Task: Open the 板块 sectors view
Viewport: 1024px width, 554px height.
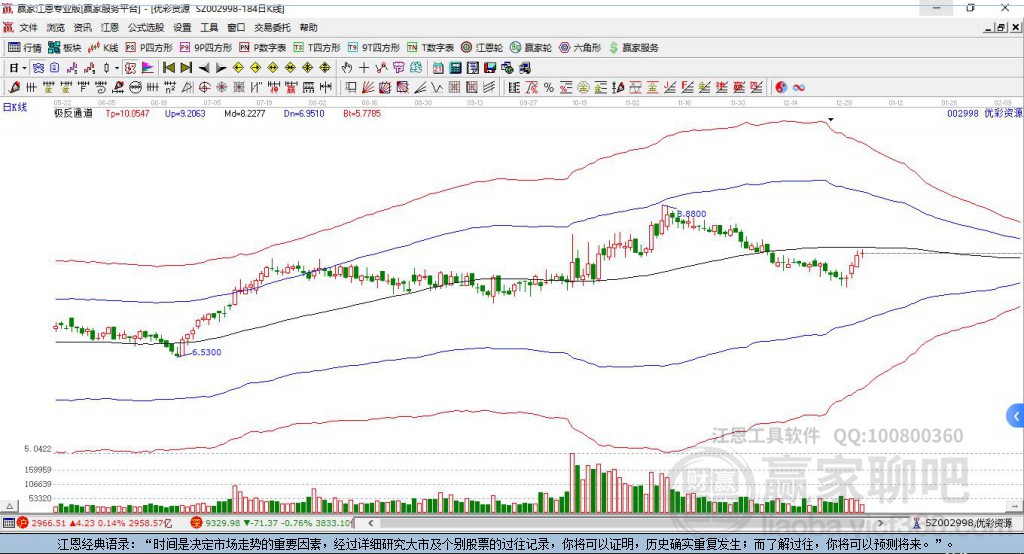Action: pos(65,48)
